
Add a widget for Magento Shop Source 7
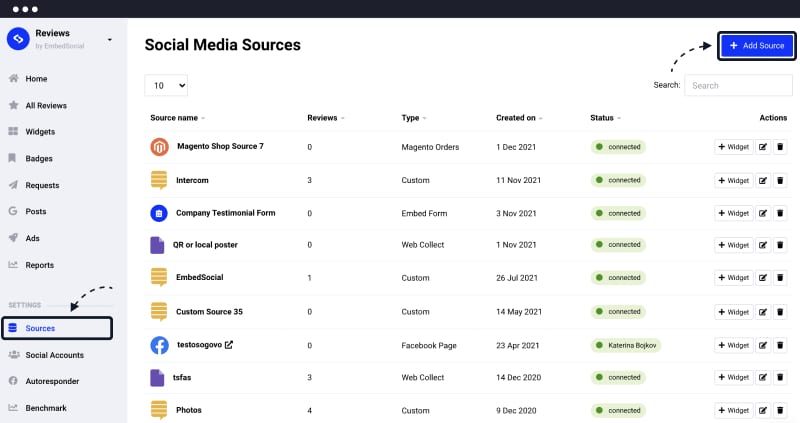(x=734, y=147)
